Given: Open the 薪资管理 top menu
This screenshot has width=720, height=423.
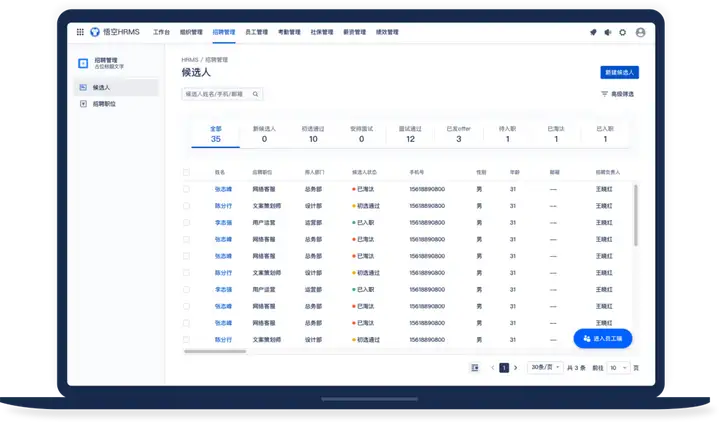Looking at the screenshot, I should 354,32.
